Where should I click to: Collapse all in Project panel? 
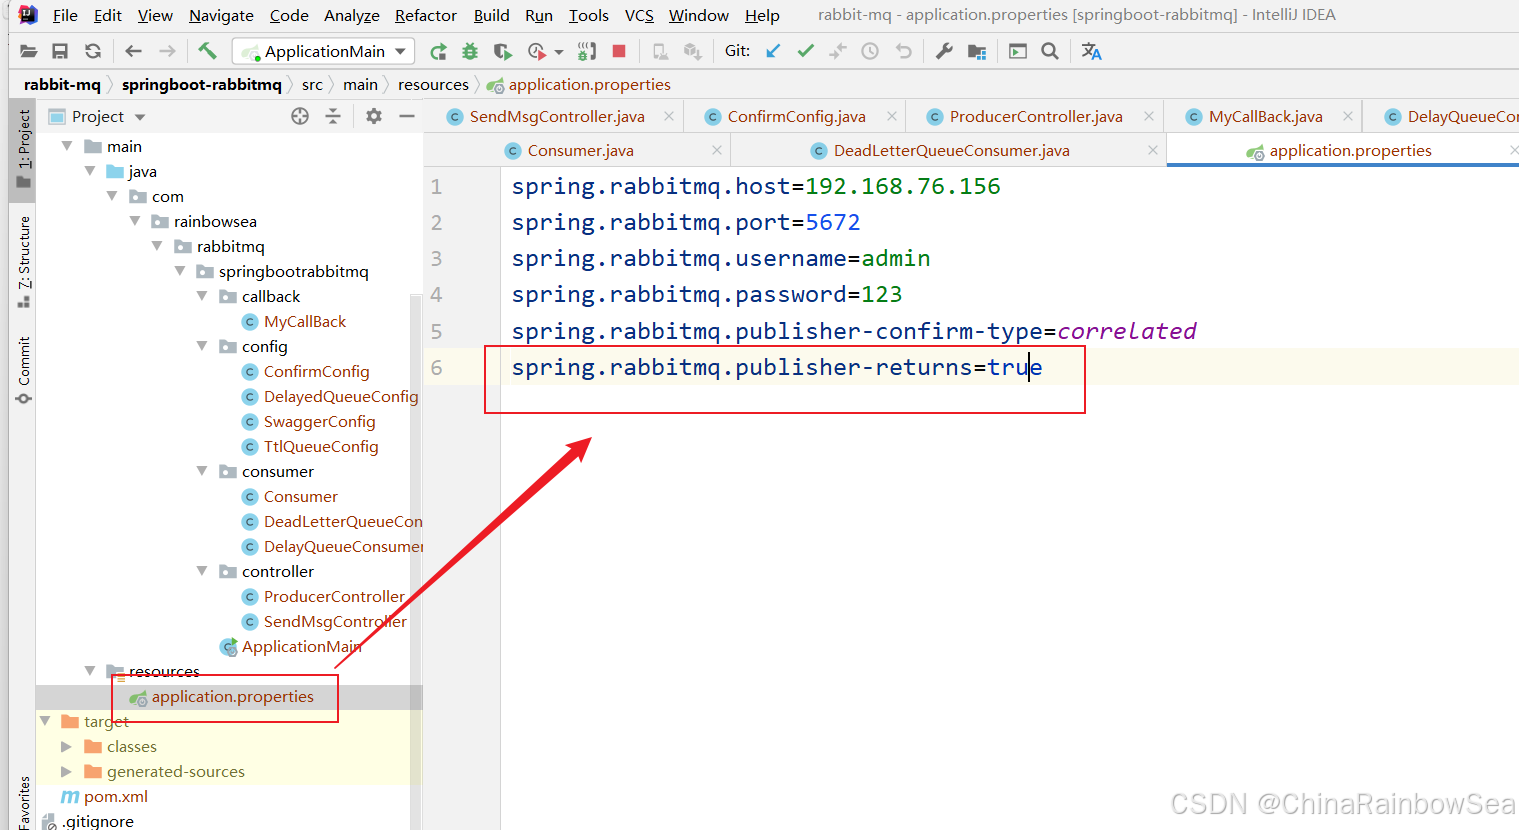coord(333,116)
